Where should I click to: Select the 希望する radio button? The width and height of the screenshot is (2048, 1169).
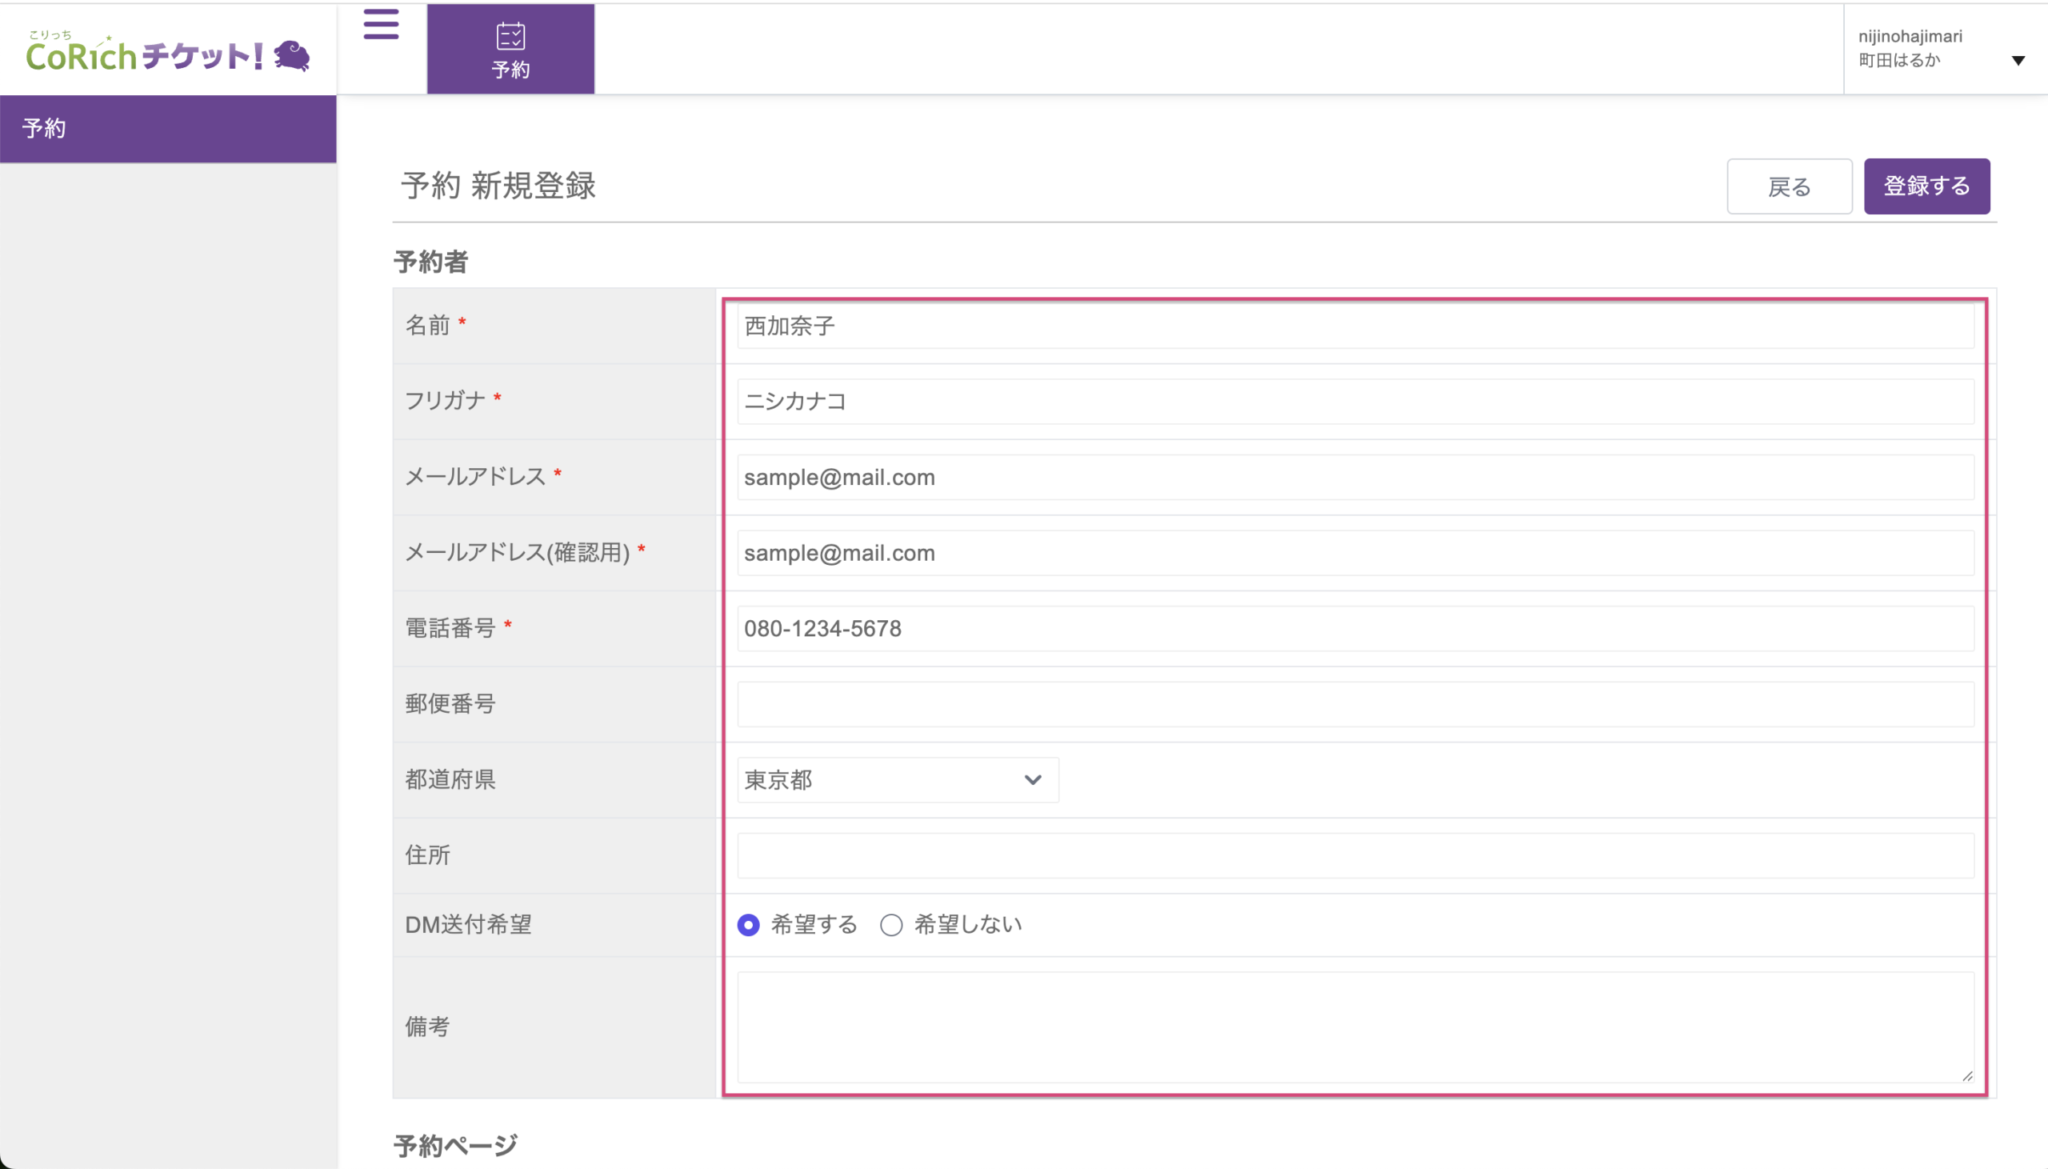[748, 925]
